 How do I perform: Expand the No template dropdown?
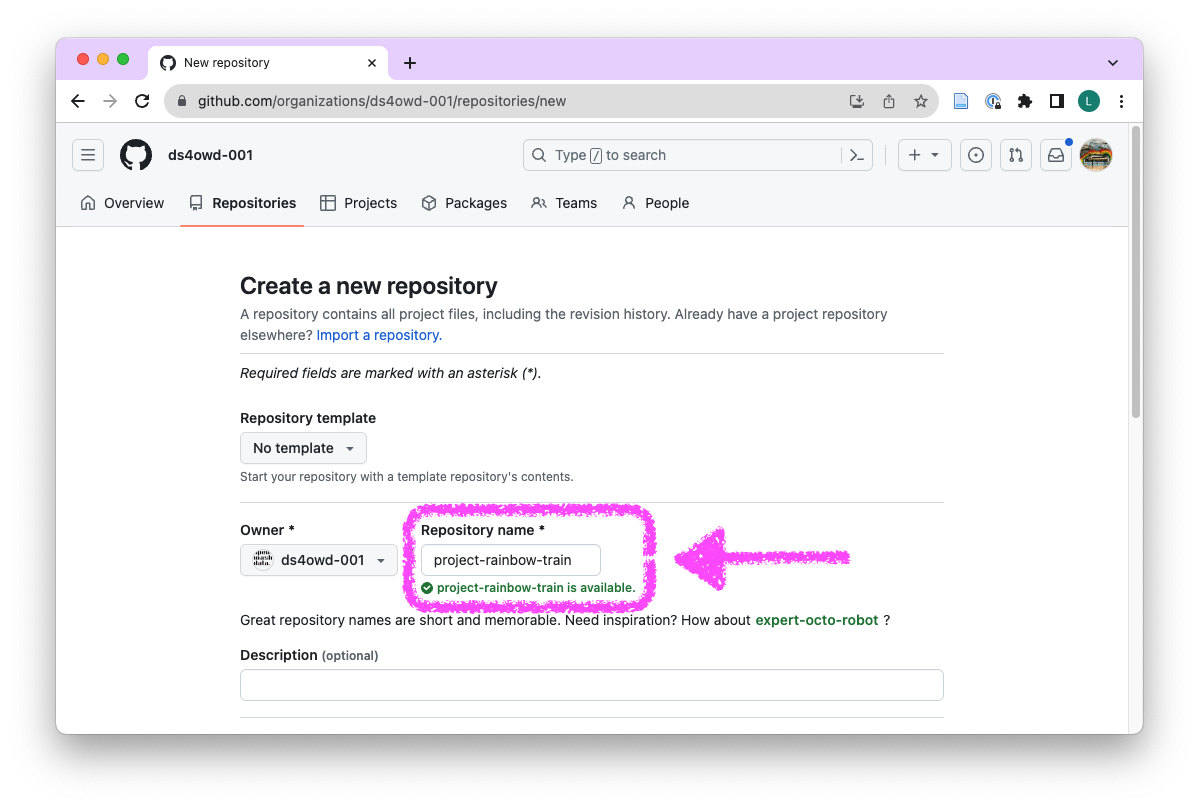pyautogui.click(x=303, y=448)
